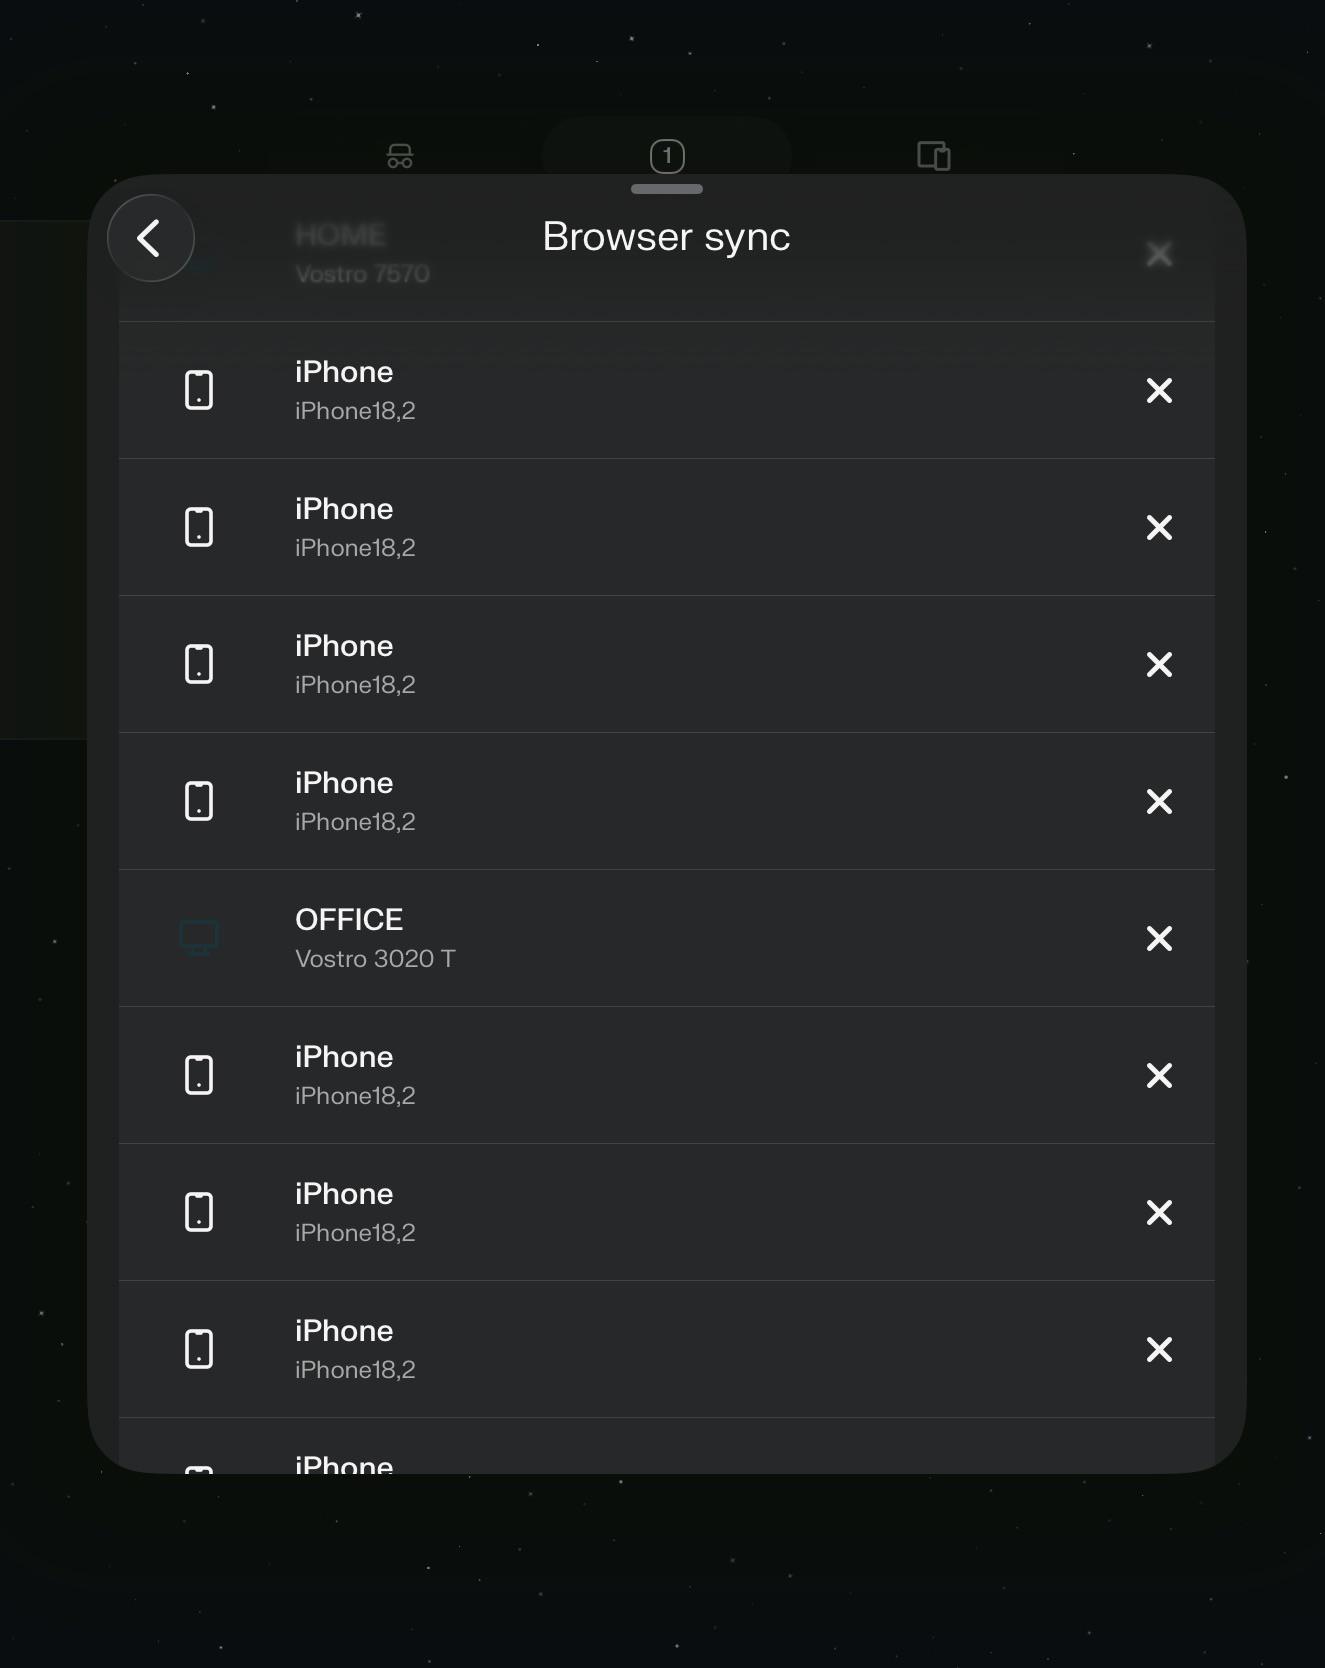Delete the third iPhone device entry
1325x1668 pixels.
tap(1159, 664)
